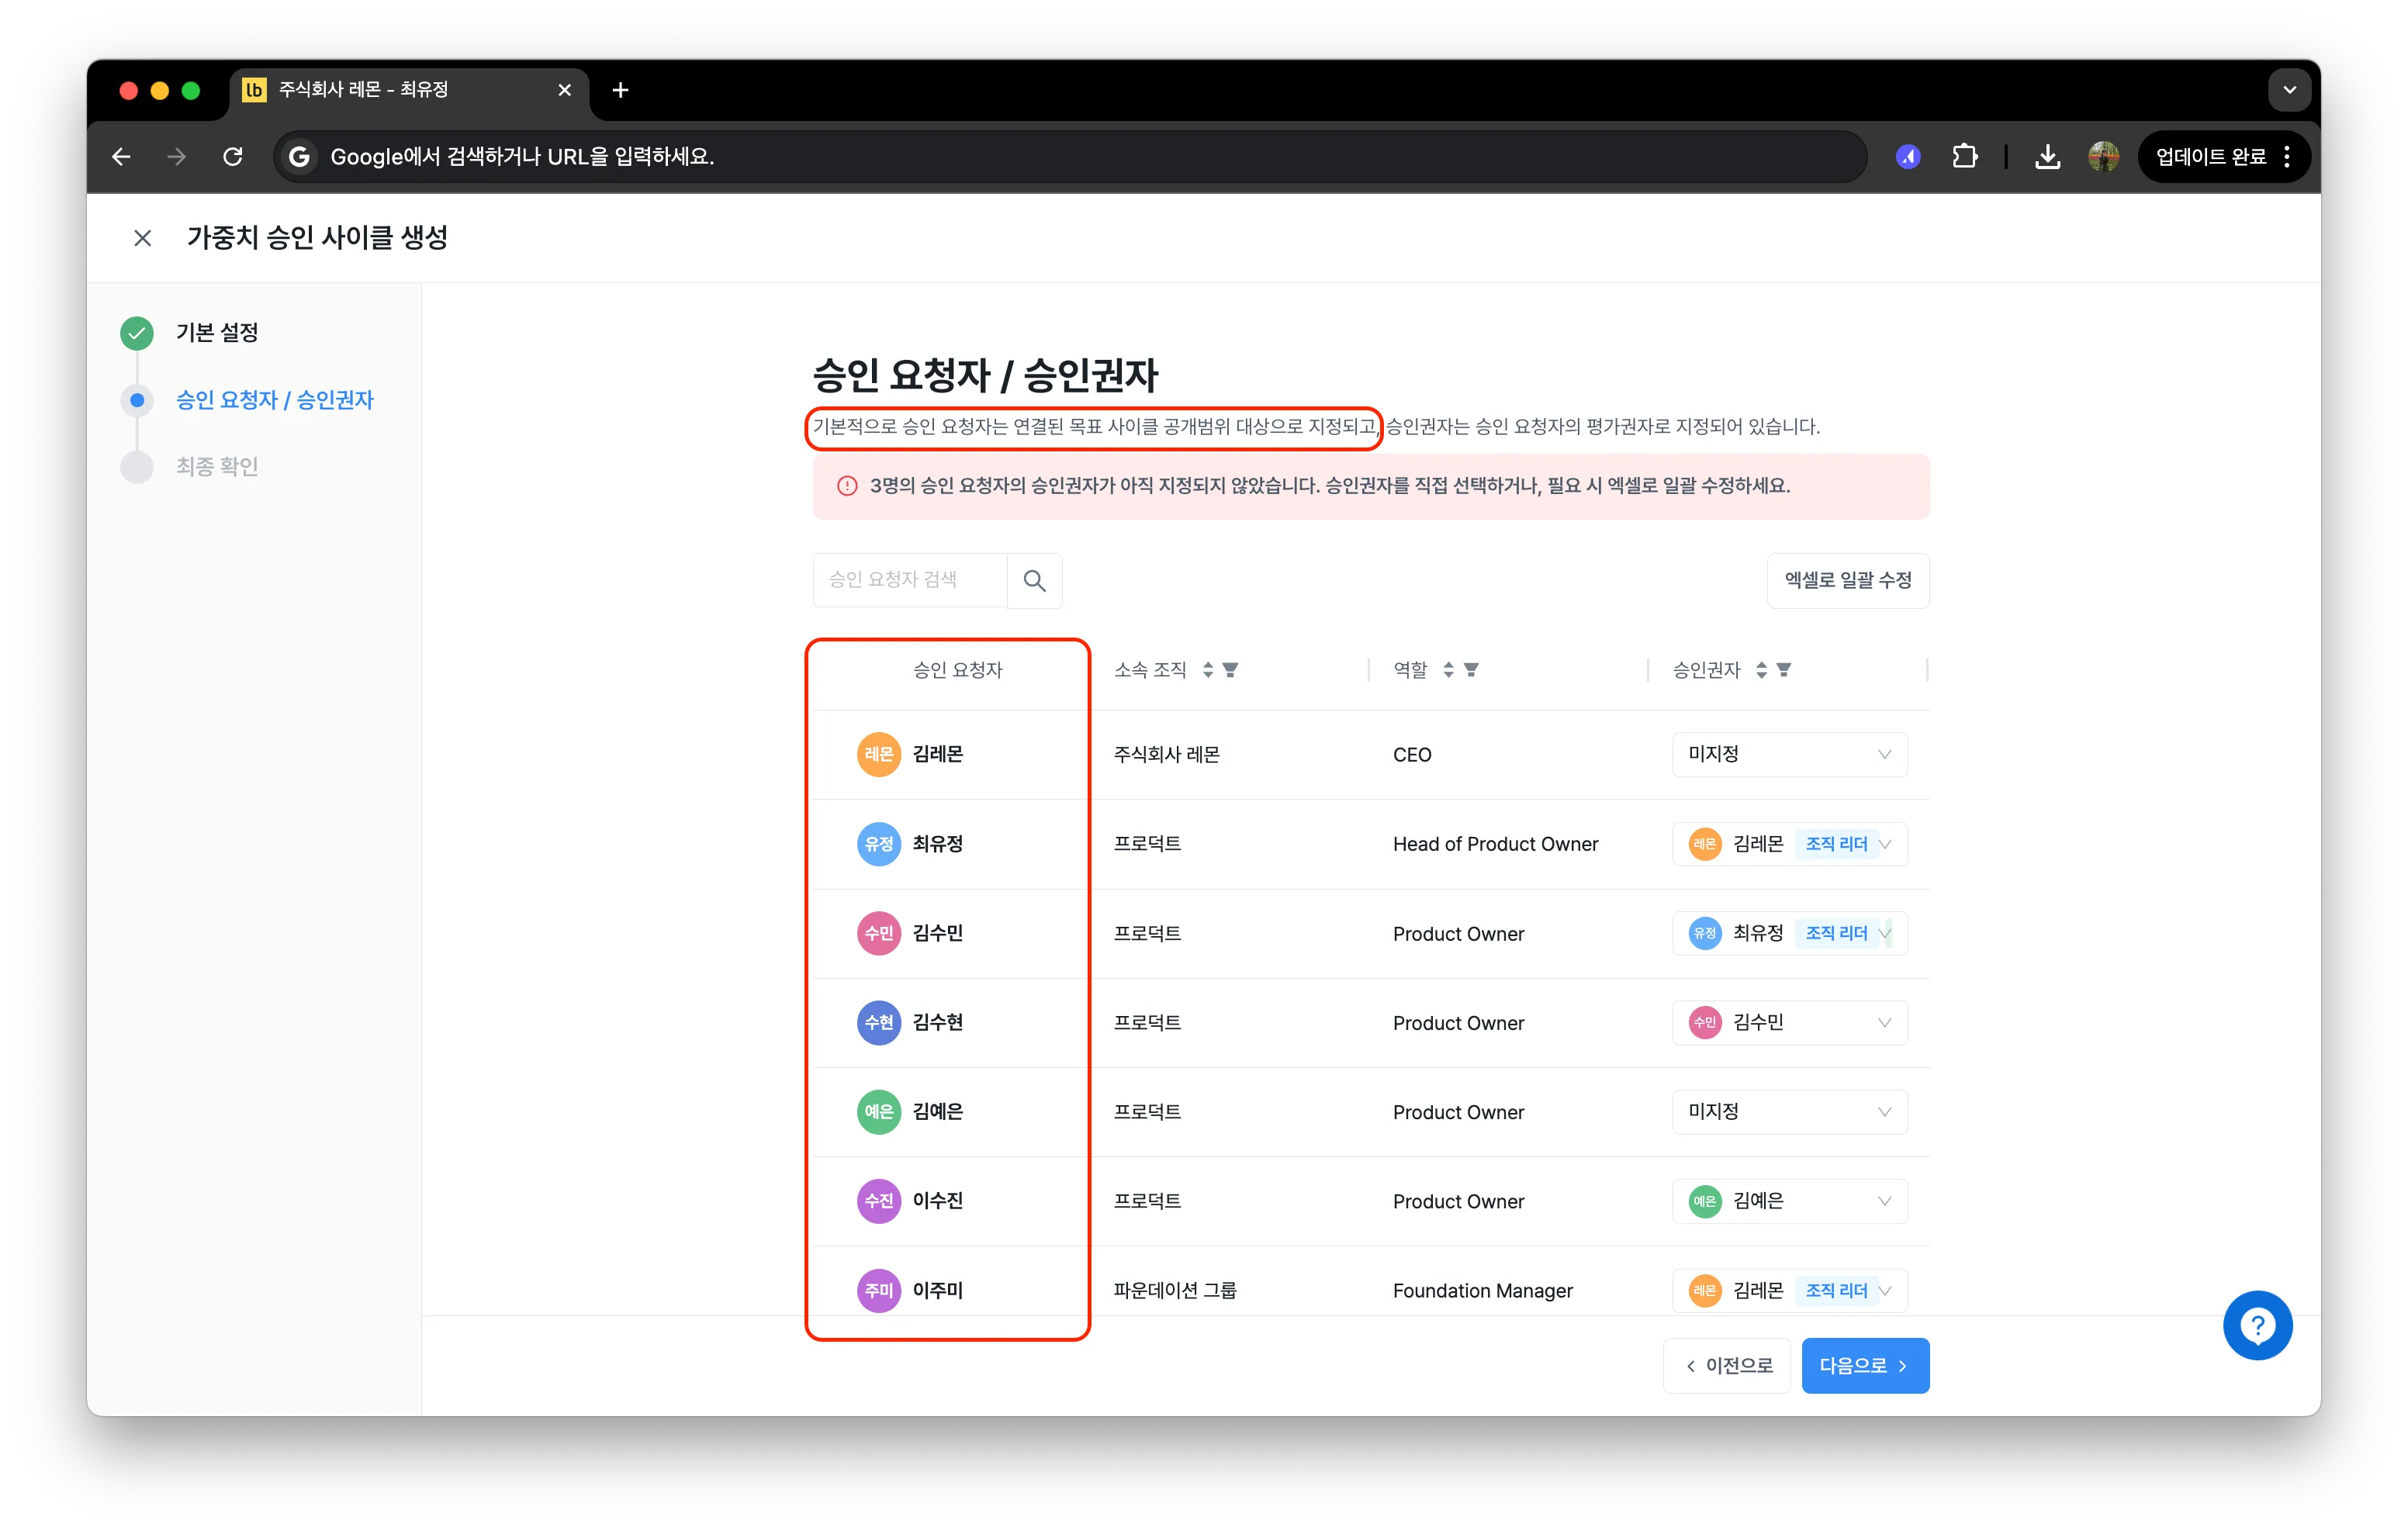Open the extensions puzzle icon
The height and width of the screenshot is (1531, 2408).
pyautogui.click(x=1965, y=157)
